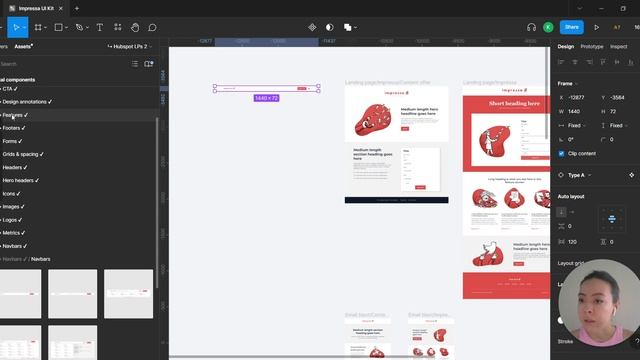Viewport: 640px width, 360px height.
Task: Expand the Features component group
Action: pyautogui.click(x=15, y=115)
